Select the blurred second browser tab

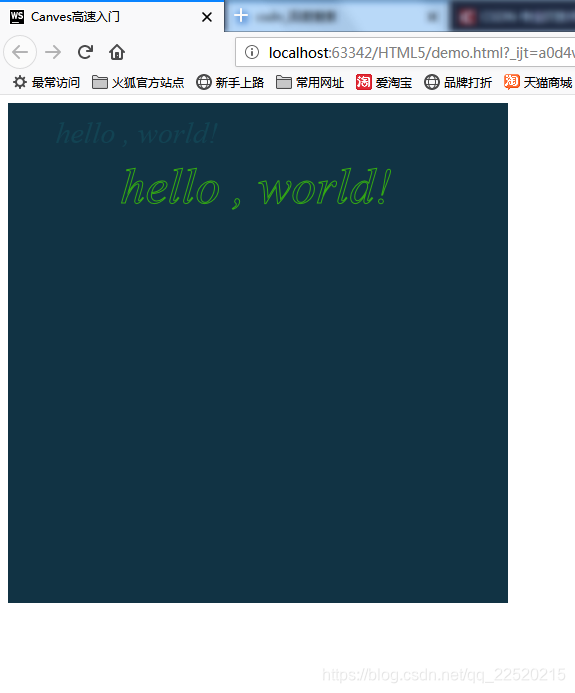click(x=337, y=17)
